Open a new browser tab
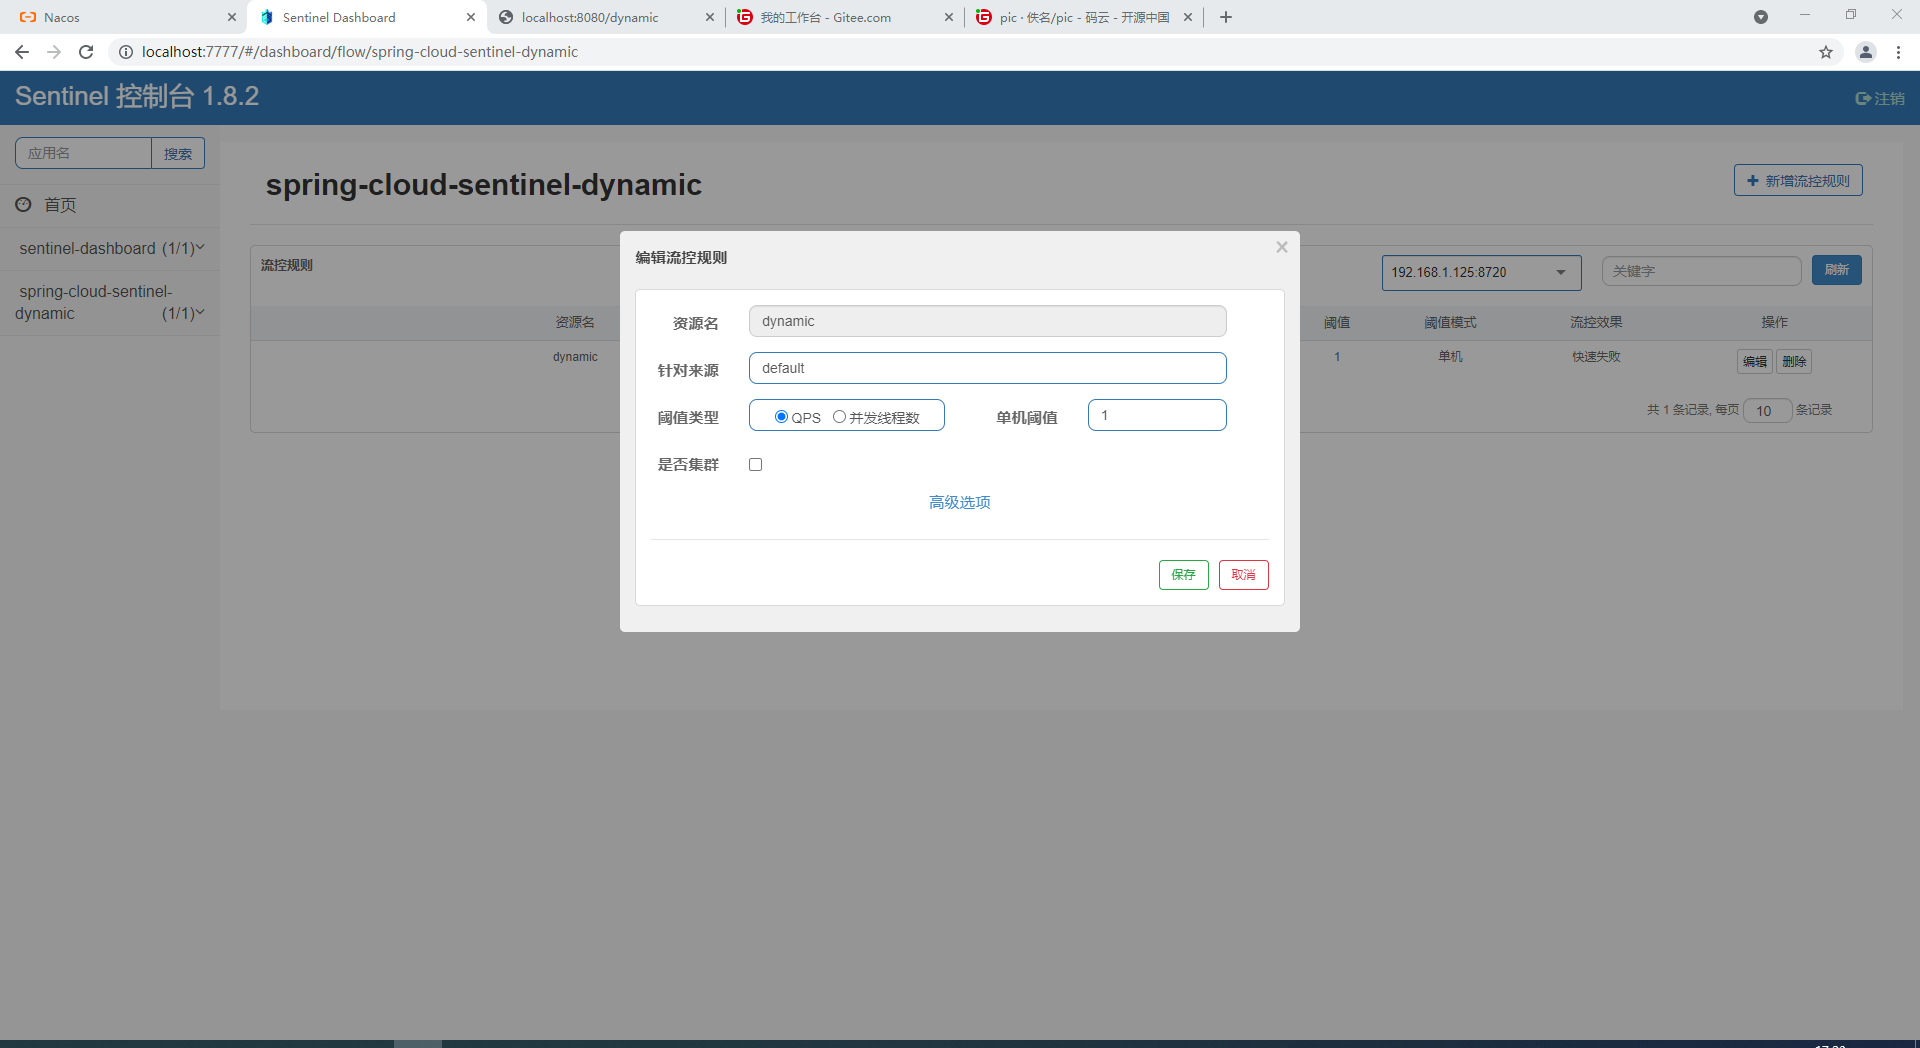 click(x=1226, y=17)
